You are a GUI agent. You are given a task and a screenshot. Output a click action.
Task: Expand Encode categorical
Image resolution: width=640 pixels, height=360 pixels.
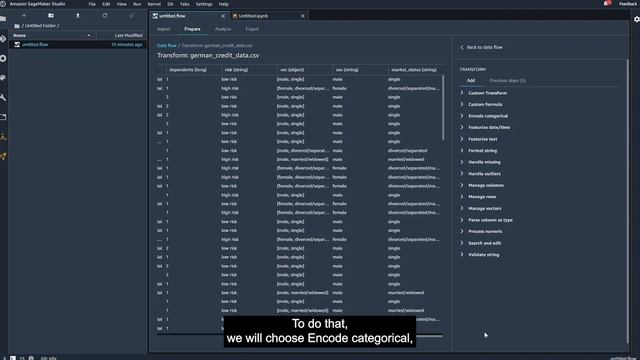click(488, 116)
